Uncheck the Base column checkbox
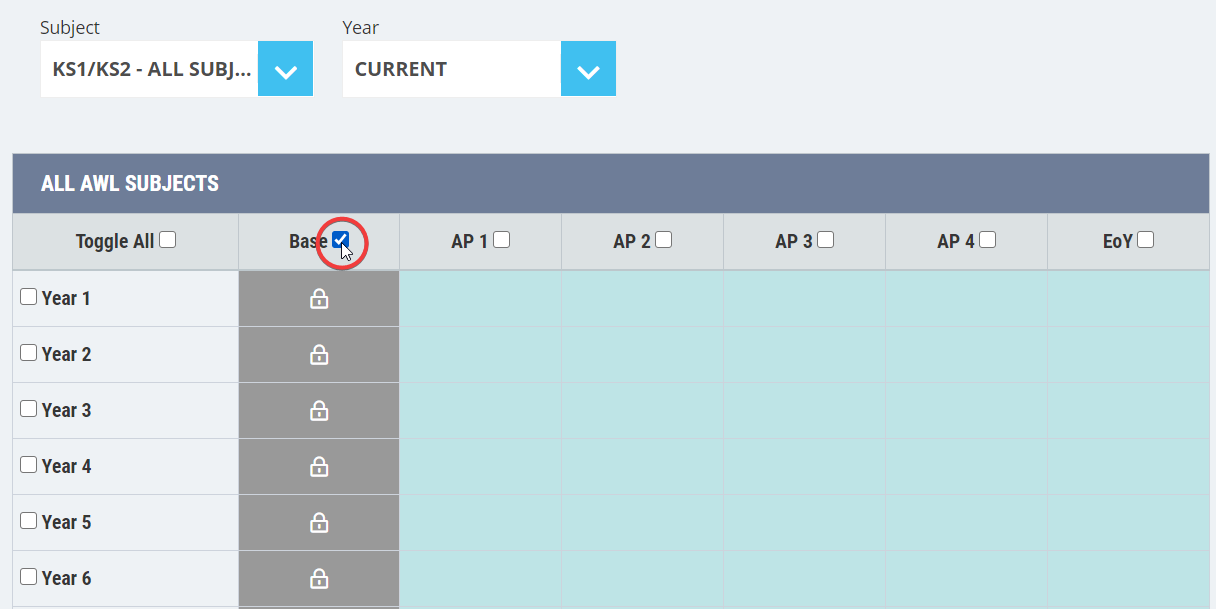This screenshot has height=609, width=1216. 341,240
